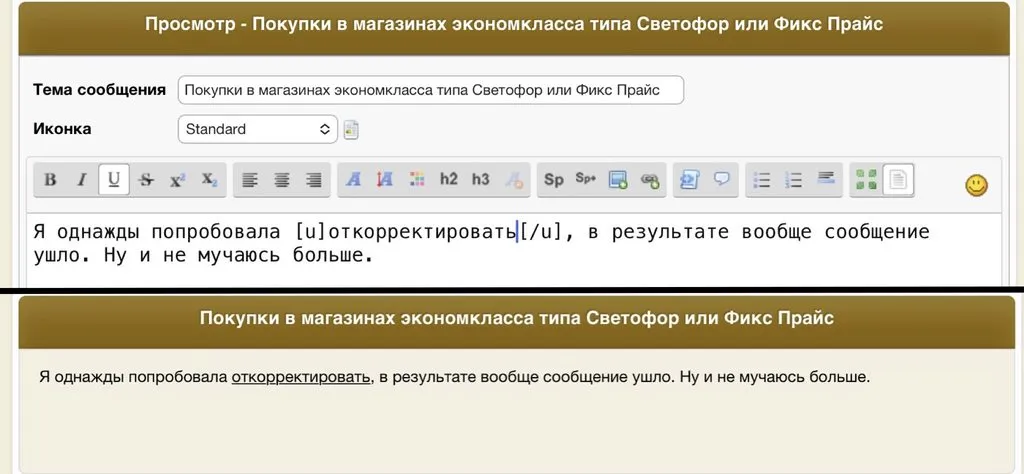The height and width of the screenshot is (474, 1024).
Task: Align text to the right
Action: click(313, 180)
